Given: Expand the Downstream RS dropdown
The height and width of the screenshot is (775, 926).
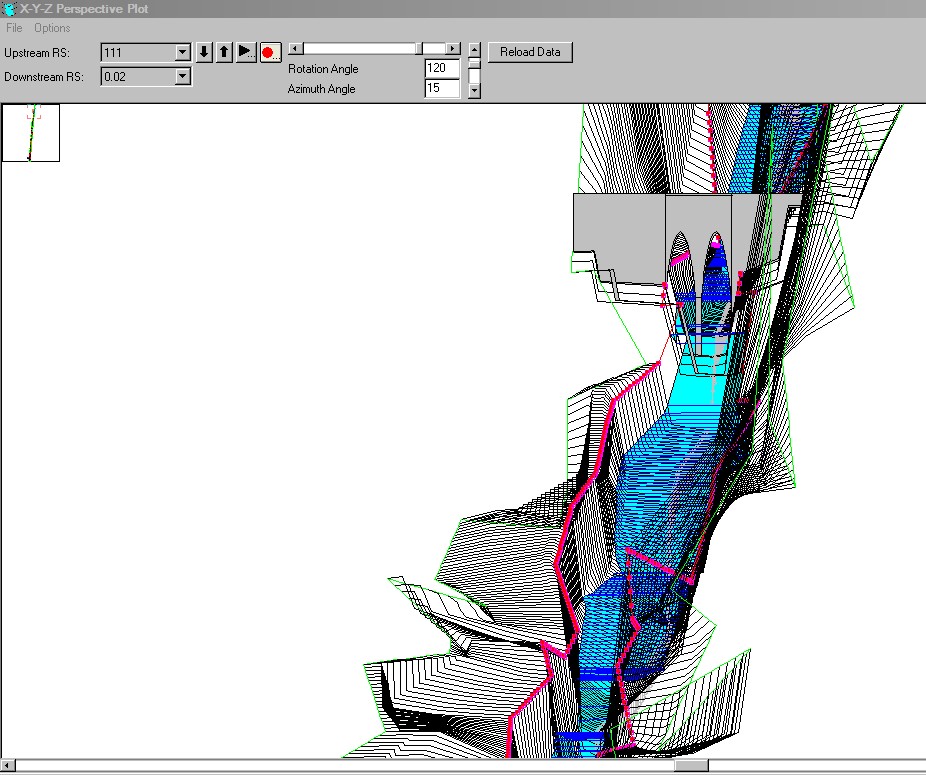Looking at the screenshot, I should pos(182,76).
